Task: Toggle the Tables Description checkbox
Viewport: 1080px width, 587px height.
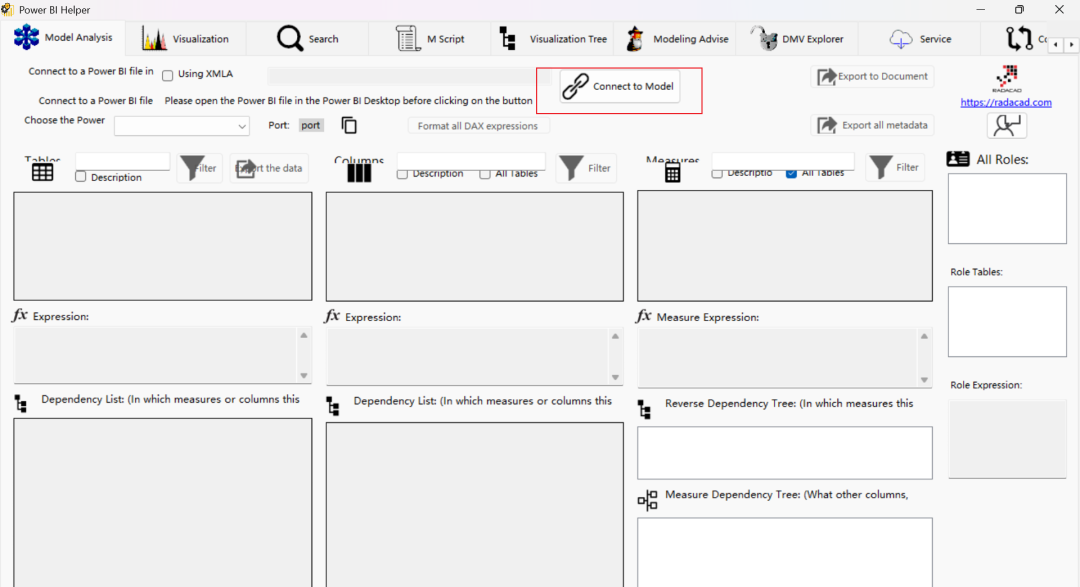Action: pyautogui.click(x=81, y=177)
